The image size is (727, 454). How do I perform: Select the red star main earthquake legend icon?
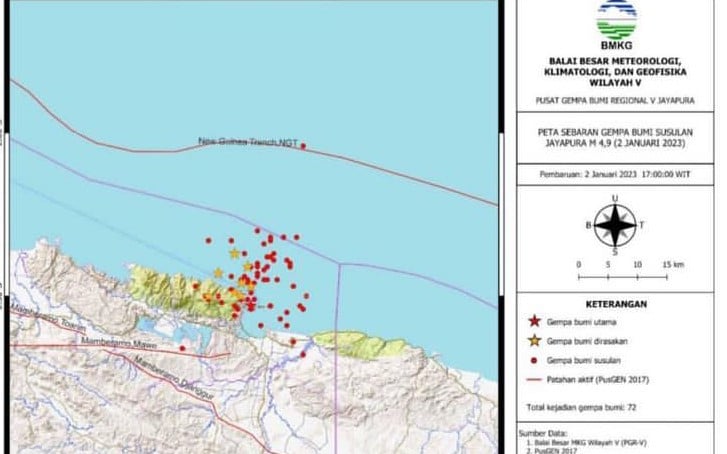point(534,322)
